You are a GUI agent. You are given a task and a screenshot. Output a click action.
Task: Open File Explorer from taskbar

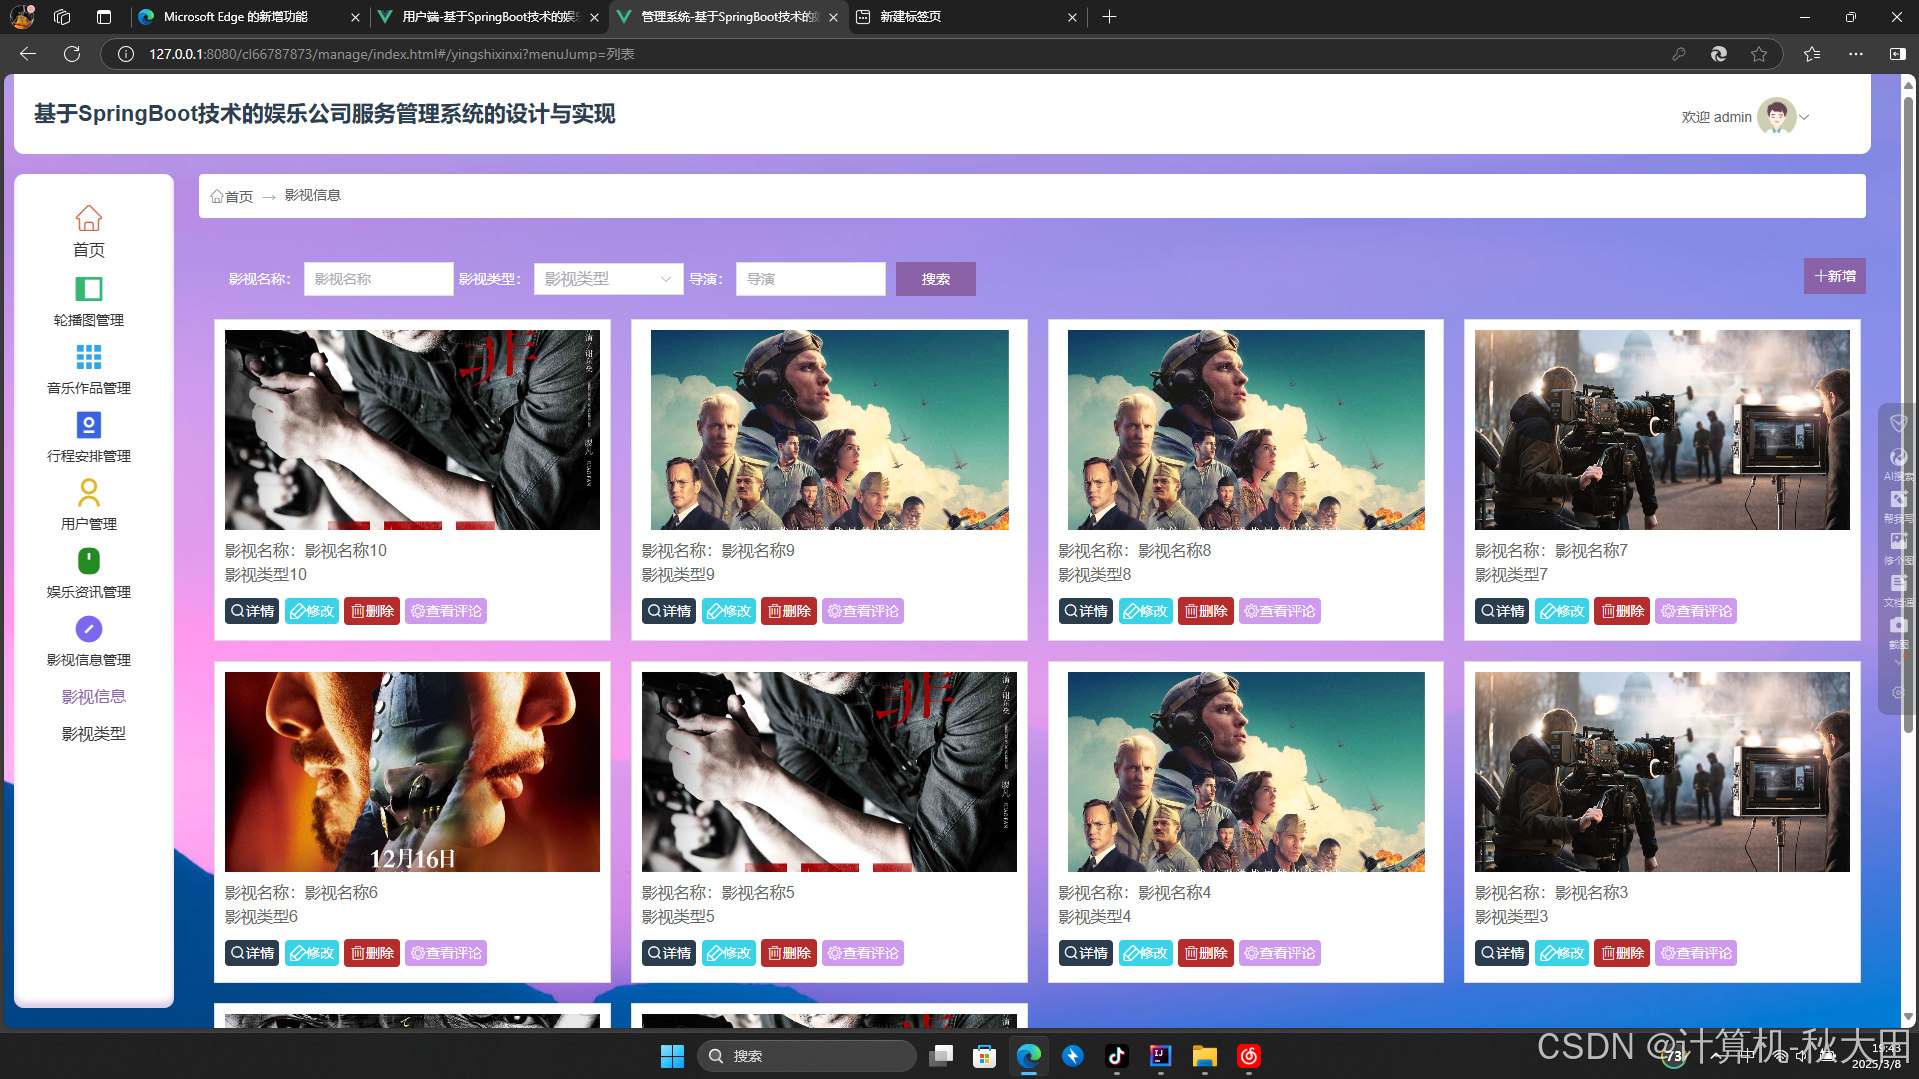[1204, 1056]
